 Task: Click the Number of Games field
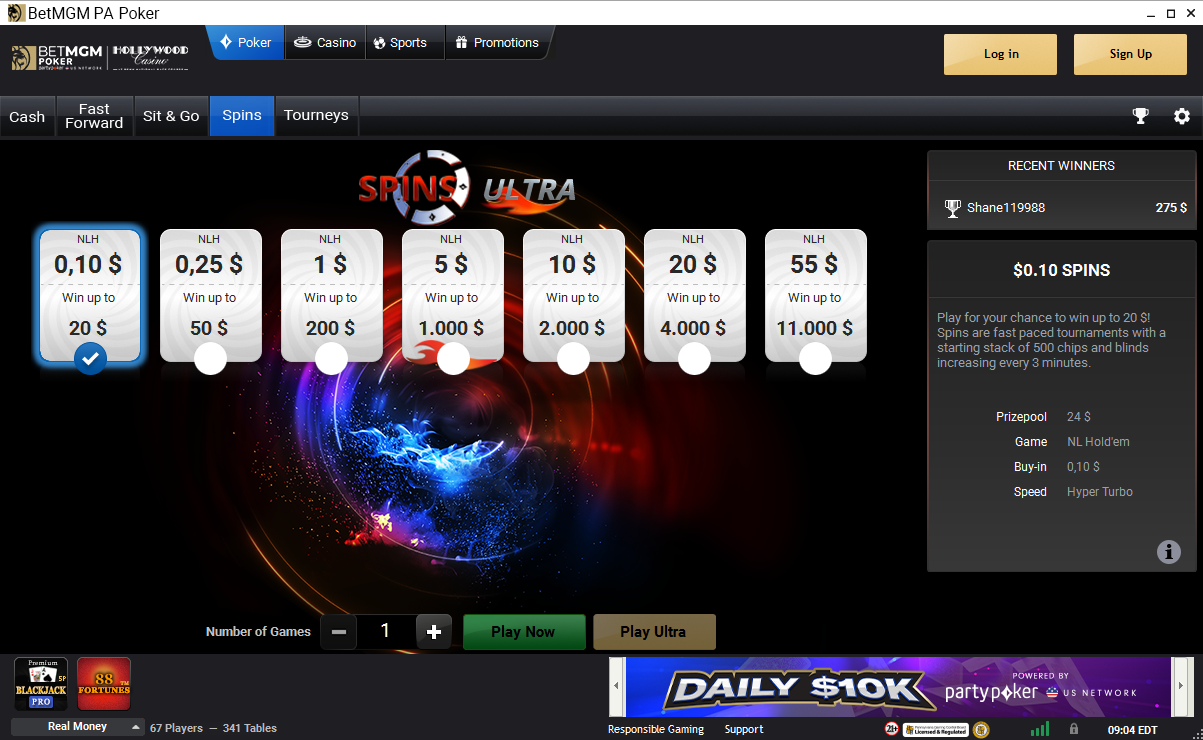coord(386,632)
